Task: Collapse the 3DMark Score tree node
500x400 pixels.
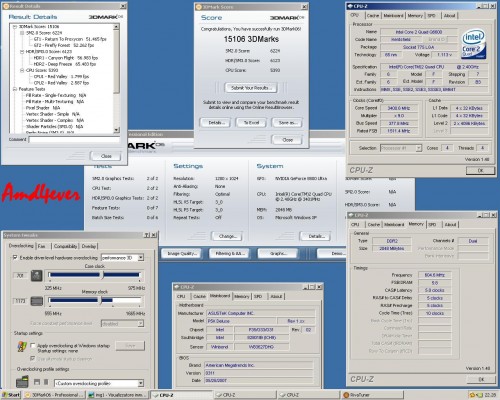Action: tap(15, 27)
